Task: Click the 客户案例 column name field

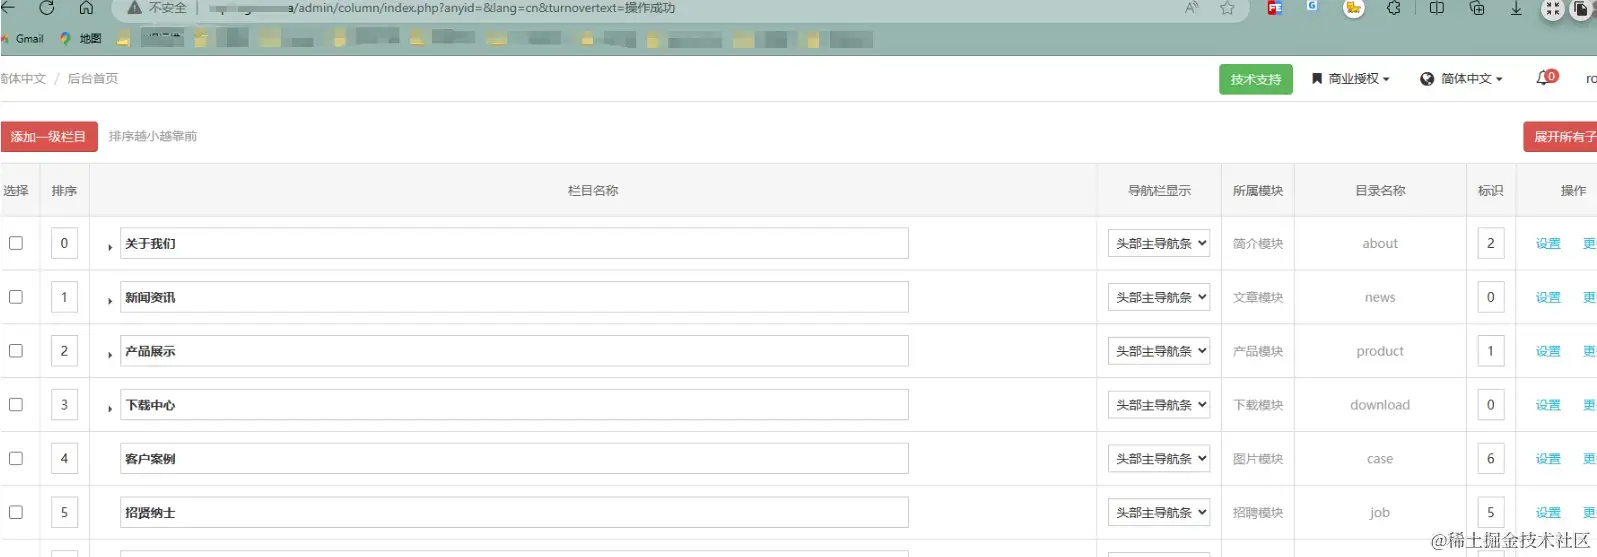Action: pos(514,459)
